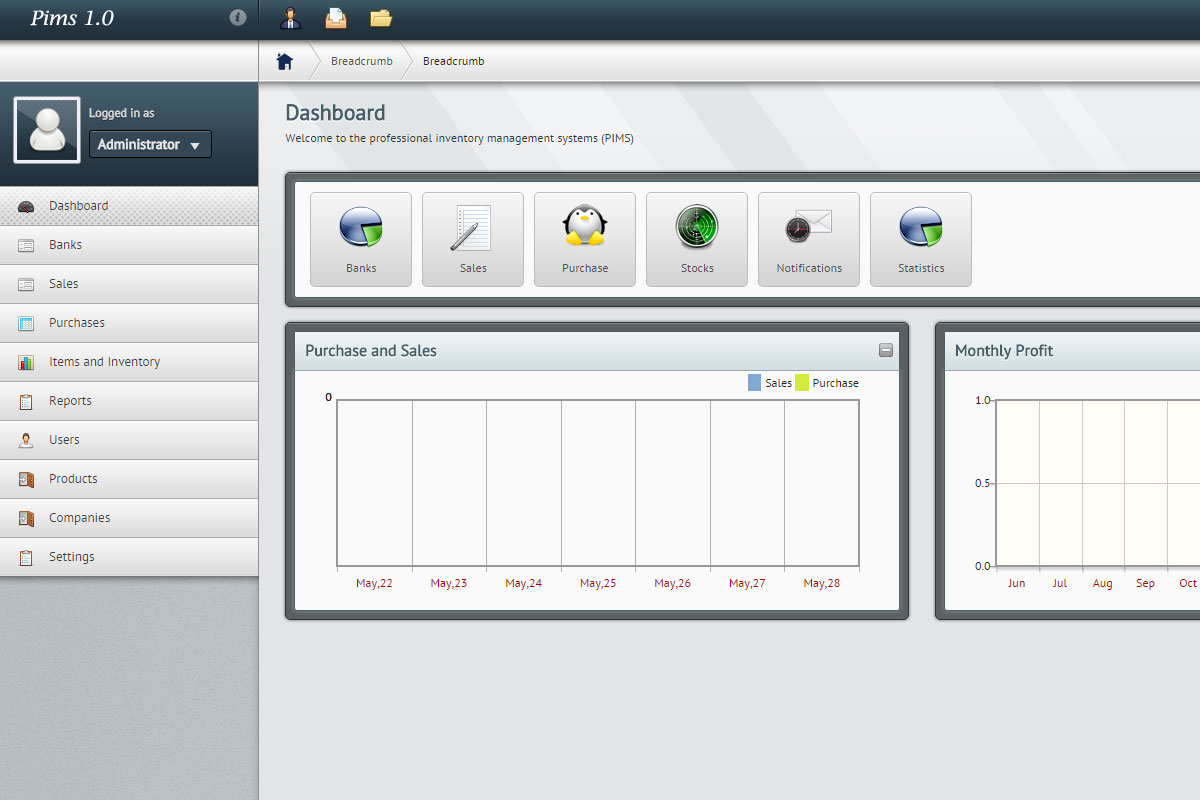Click the info icon next to Pims 1.0
The image size is (1200, 800).
(238, 18)
